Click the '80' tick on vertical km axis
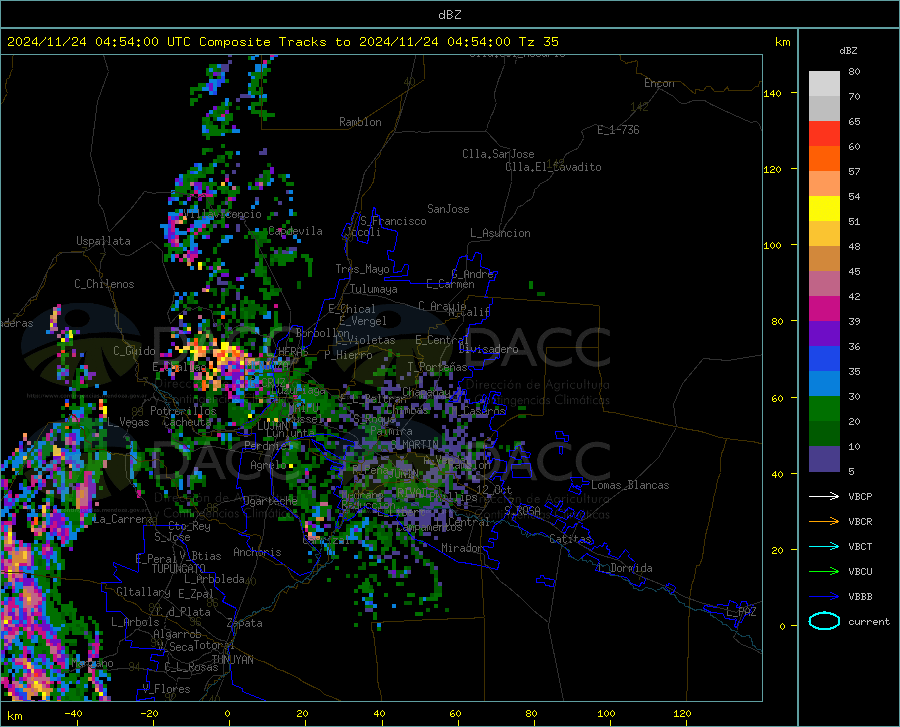900x727 pixels. [x=777, y=321]
